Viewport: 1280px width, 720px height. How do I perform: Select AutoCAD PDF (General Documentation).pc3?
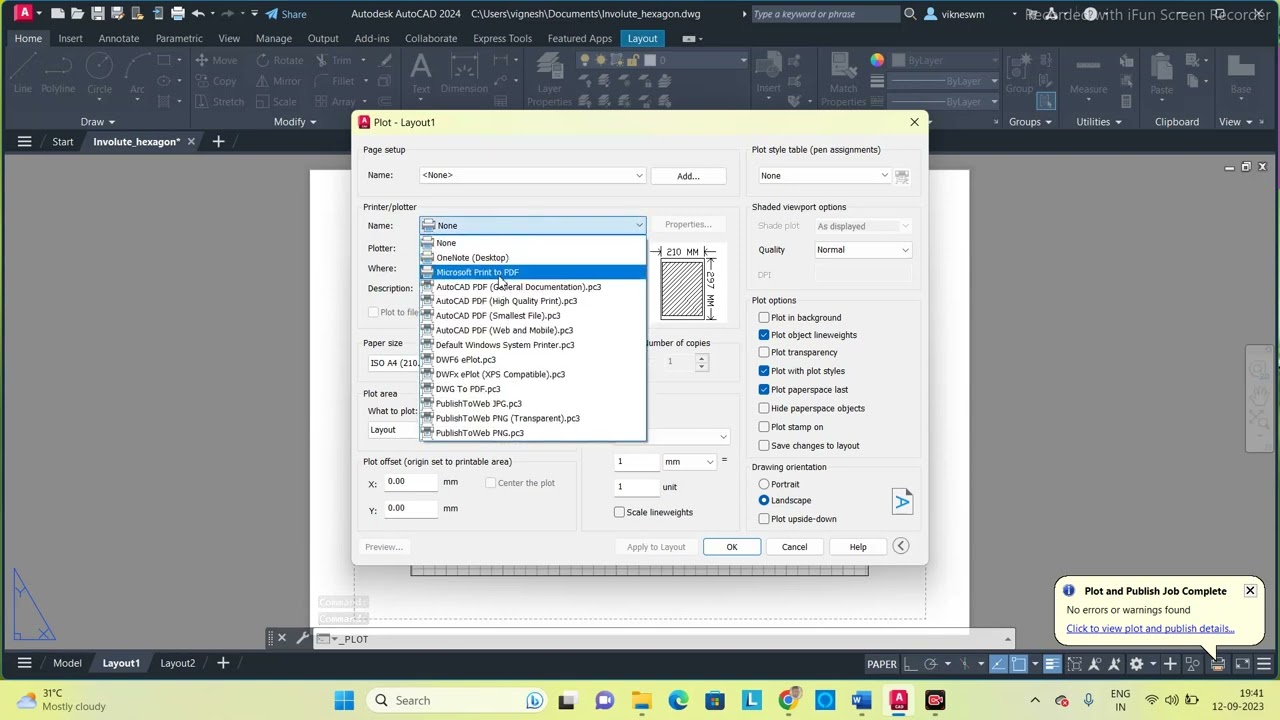(532, 287)
